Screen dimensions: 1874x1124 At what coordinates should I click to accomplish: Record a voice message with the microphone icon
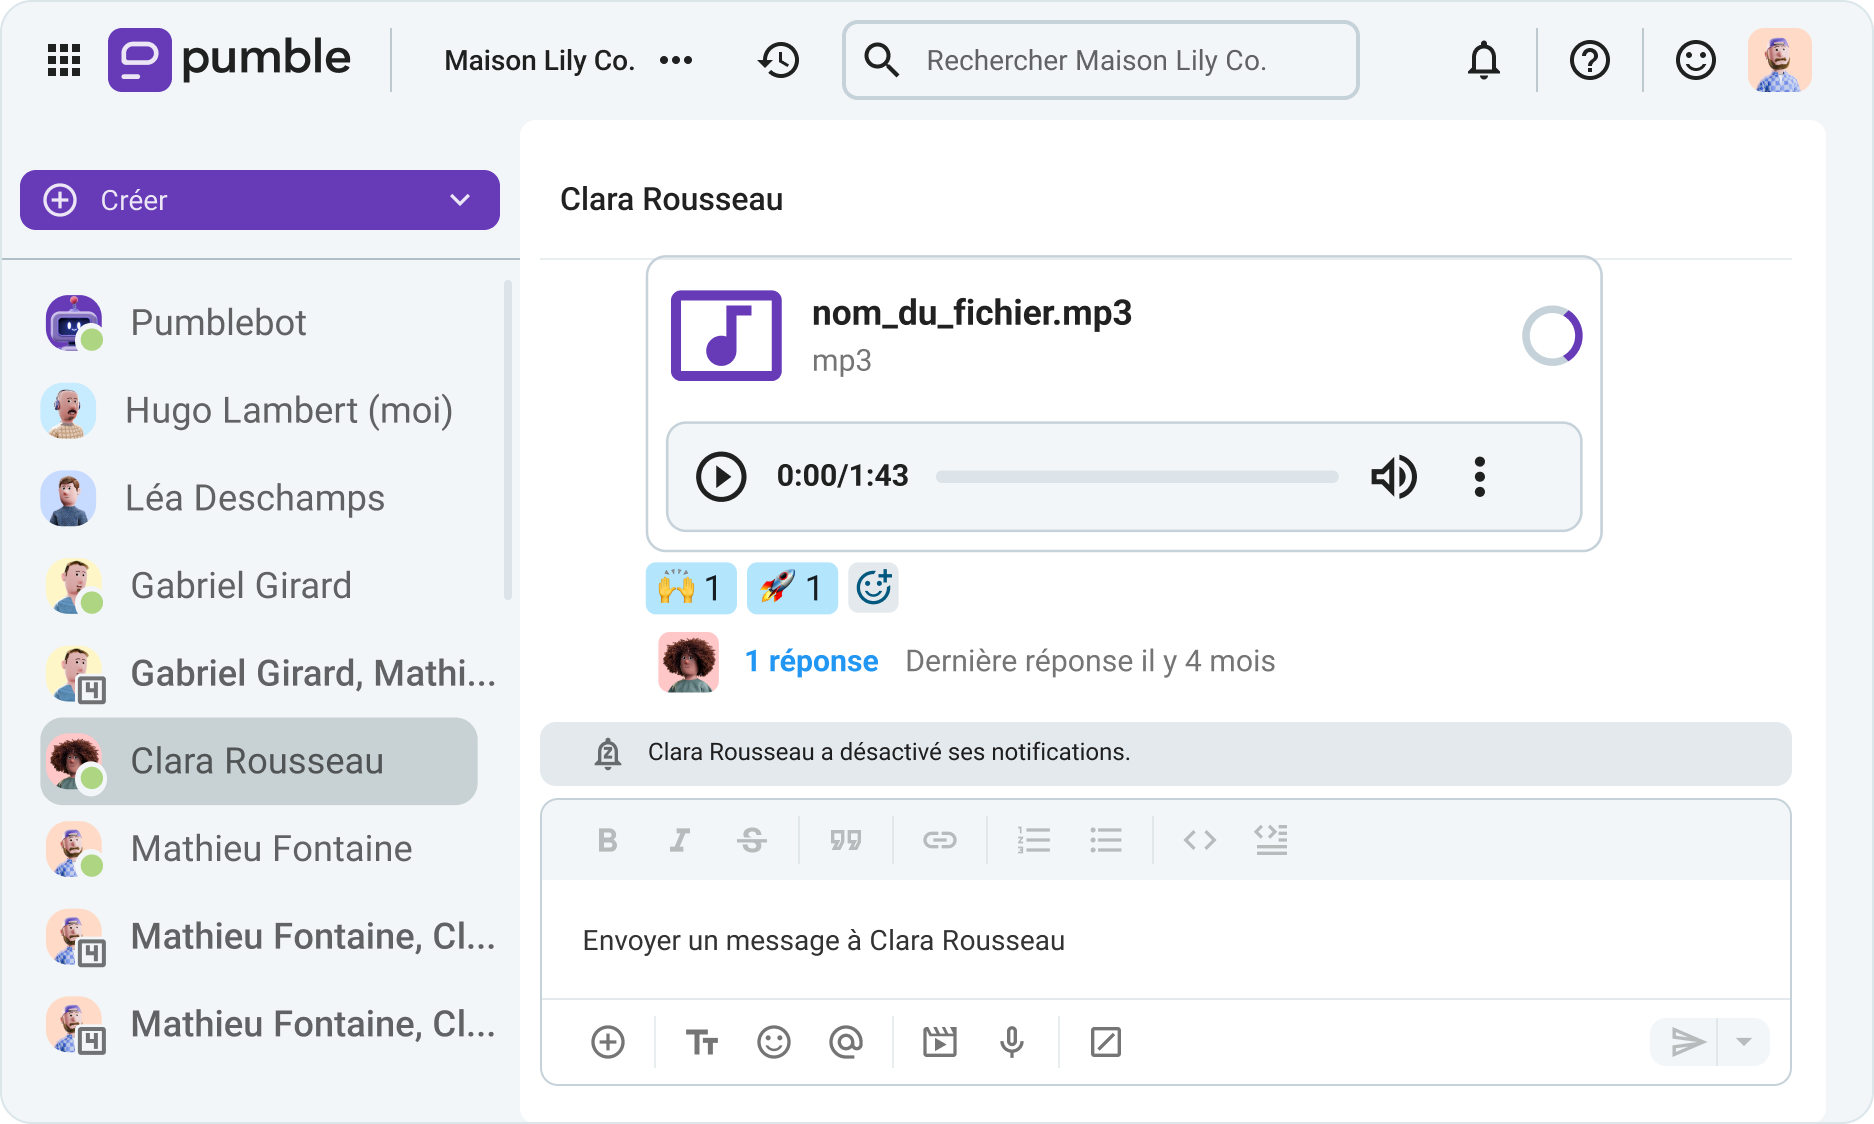[1013, 1042]
